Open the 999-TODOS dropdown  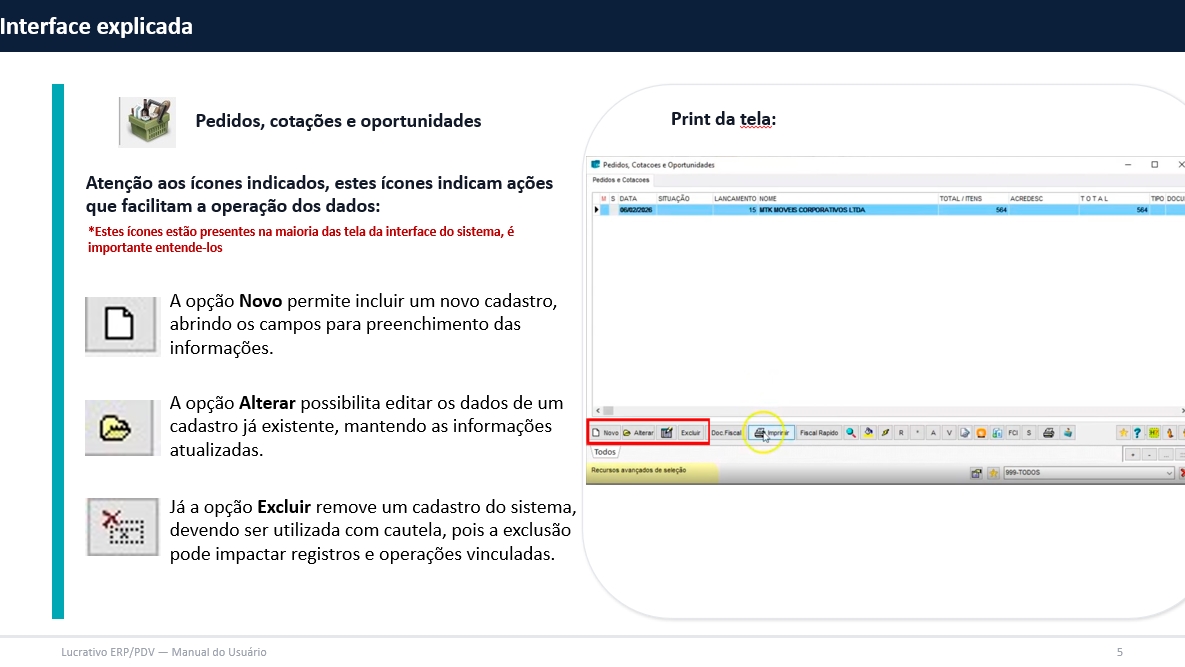(x=1088, y=473)
